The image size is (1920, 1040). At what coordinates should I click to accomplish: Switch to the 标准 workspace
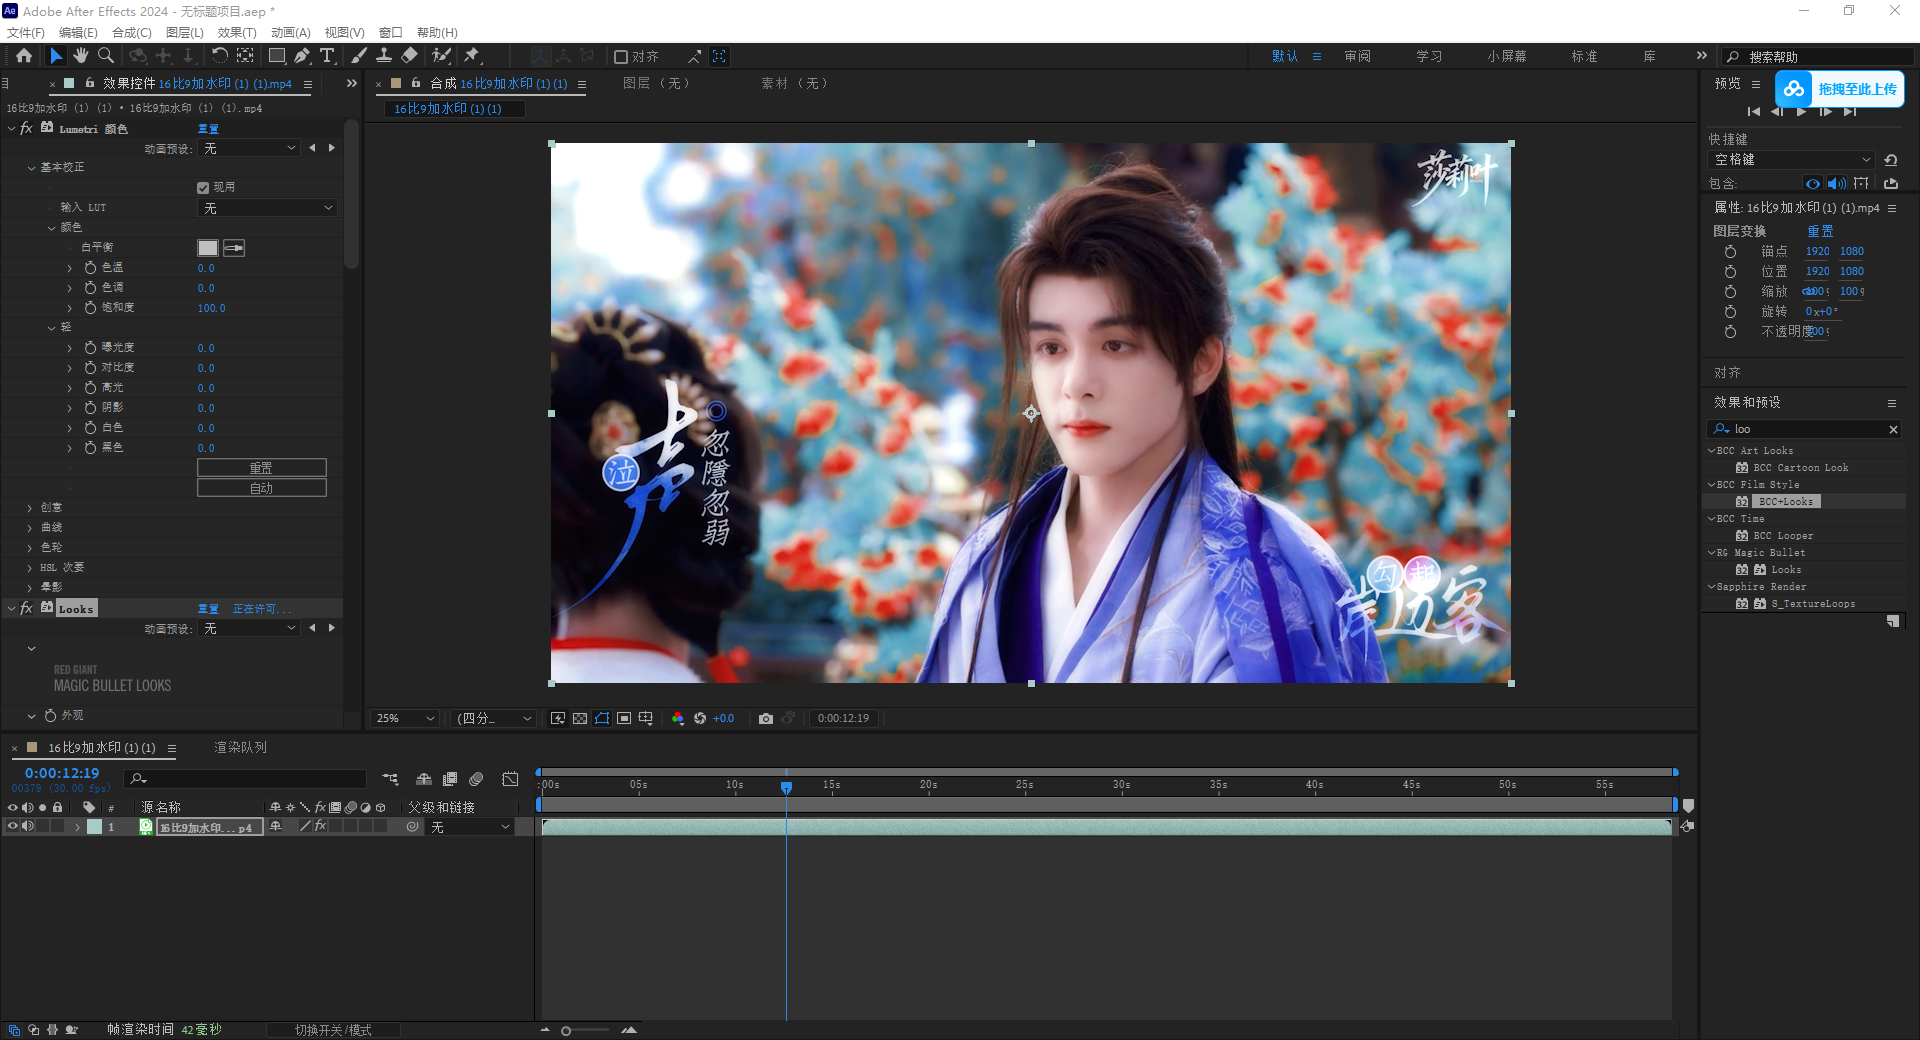pyautogui.click(x=1584, y=57)
